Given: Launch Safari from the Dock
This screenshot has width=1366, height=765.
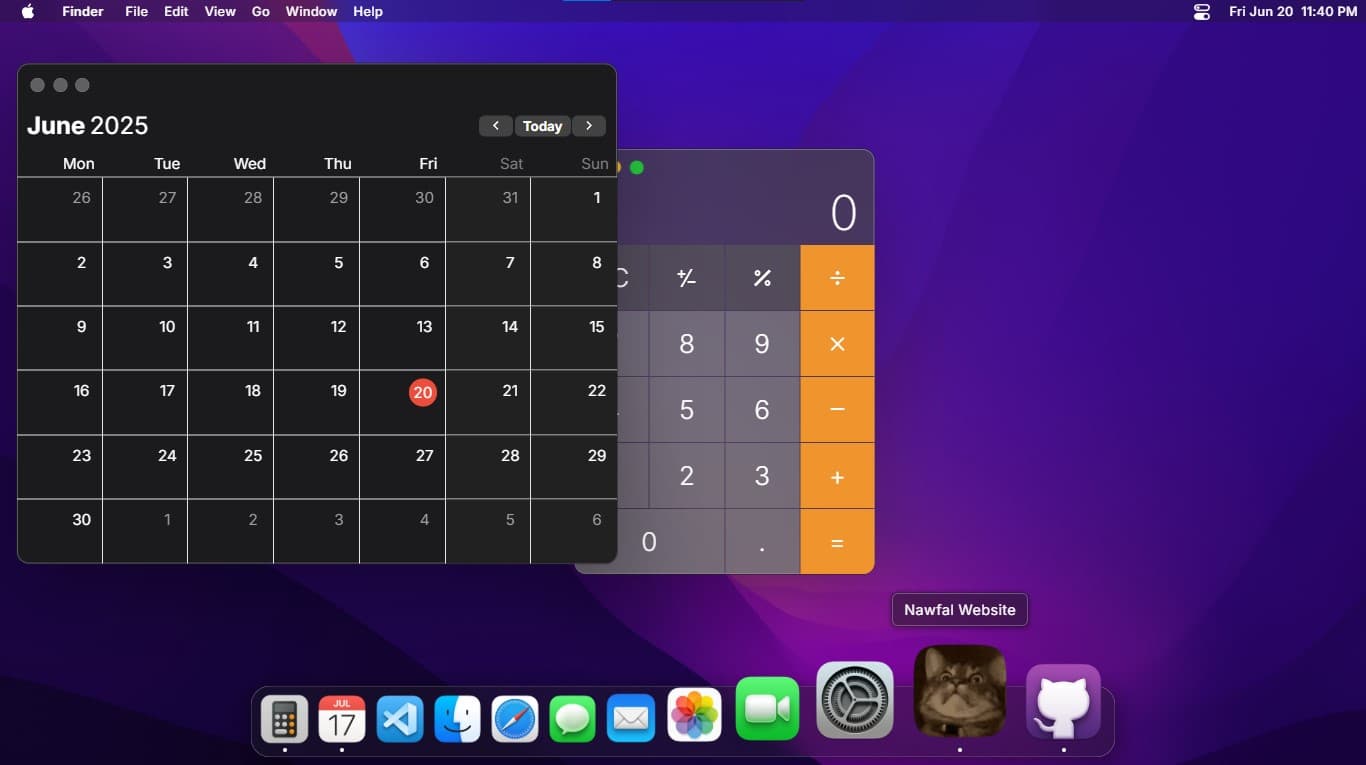Looking at the screenshot, I should tap(514, 717).
